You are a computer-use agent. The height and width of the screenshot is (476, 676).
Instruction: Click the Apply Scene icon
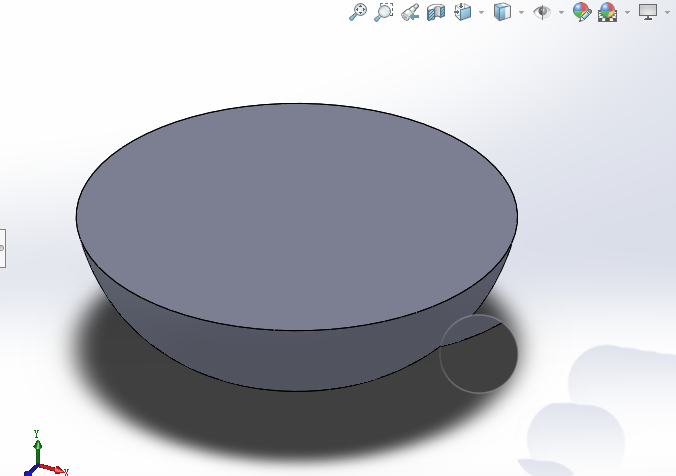pyautogui.click(x=607, y=12)
